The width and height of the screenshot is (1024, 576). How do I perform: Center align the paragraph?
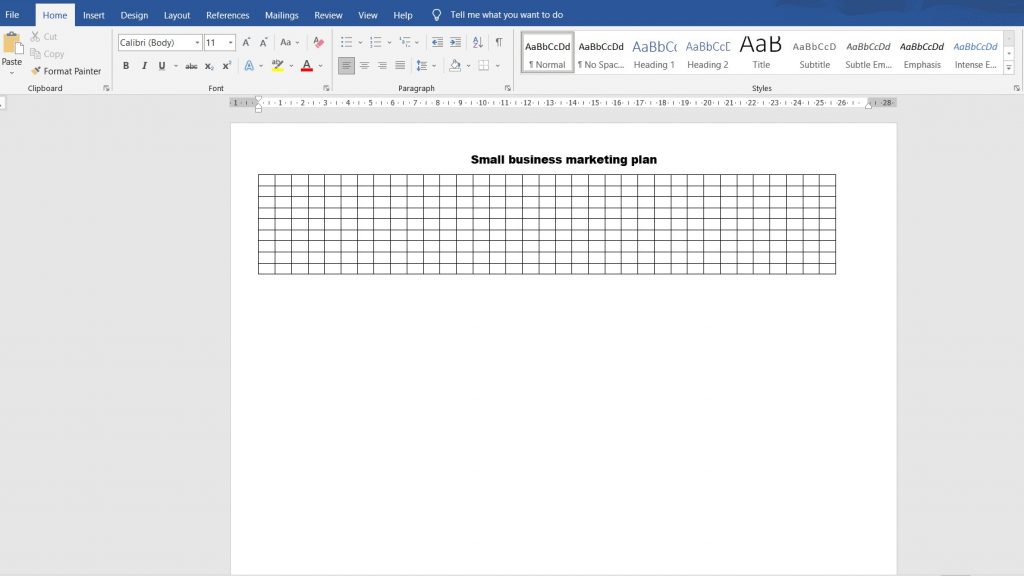coord(364,65)
